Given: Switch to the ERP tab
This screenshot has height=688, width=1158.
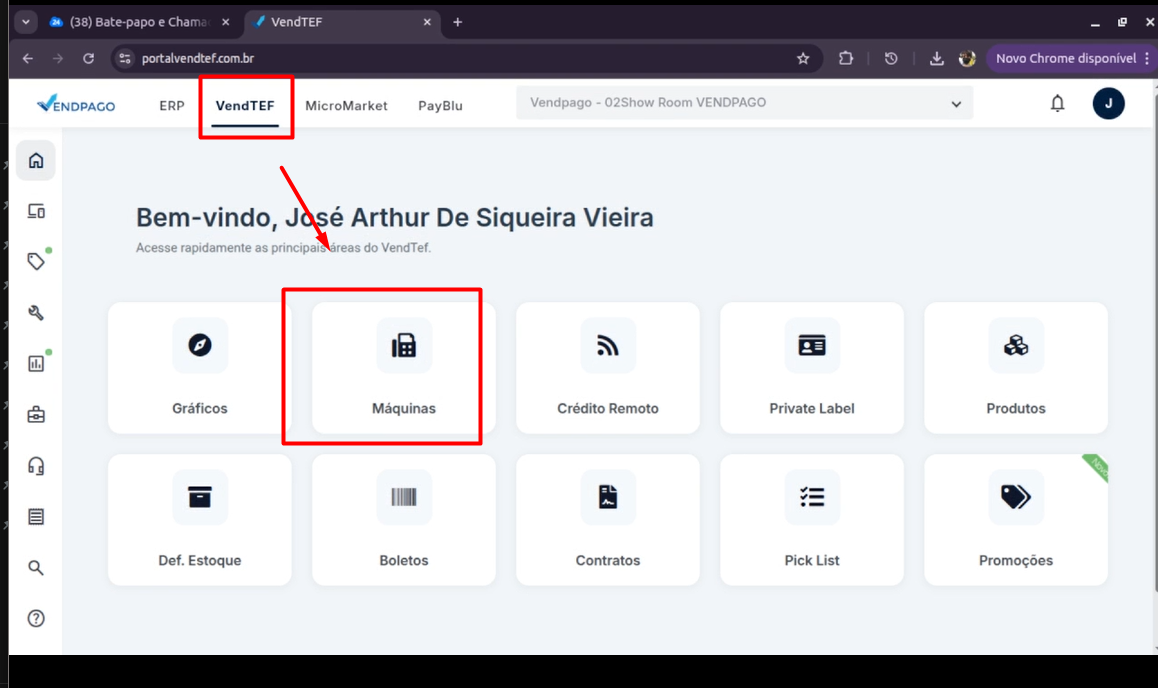Looking at the screenshot, I should (x=171, y=106).
